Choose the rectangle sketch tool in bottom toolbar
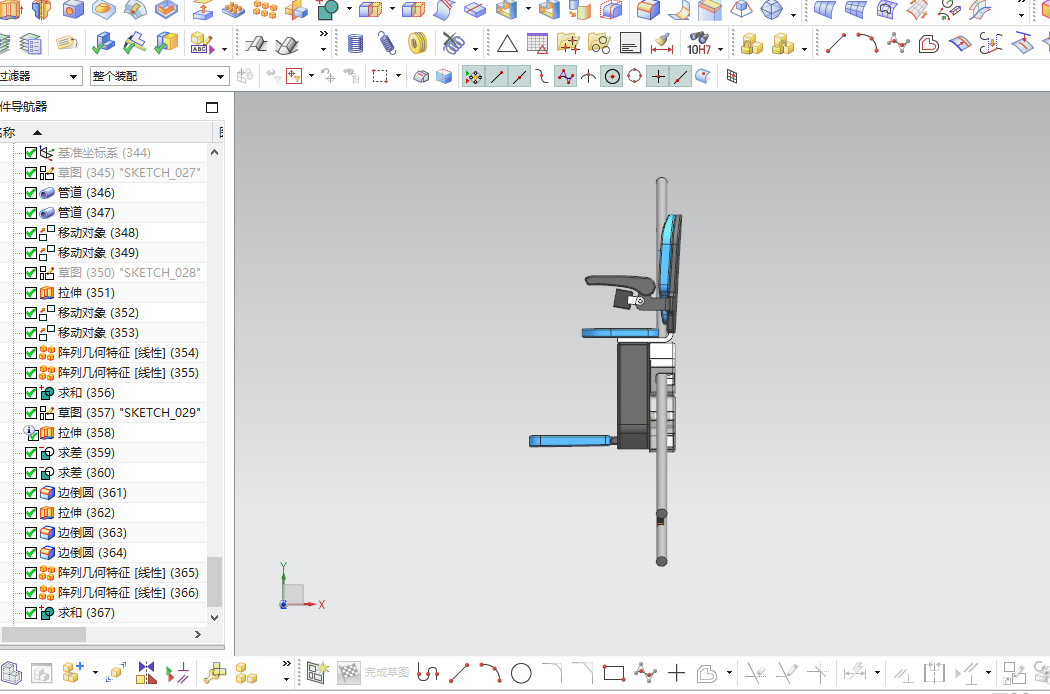This screenshot has height=694, width=1050. [613, 673]
